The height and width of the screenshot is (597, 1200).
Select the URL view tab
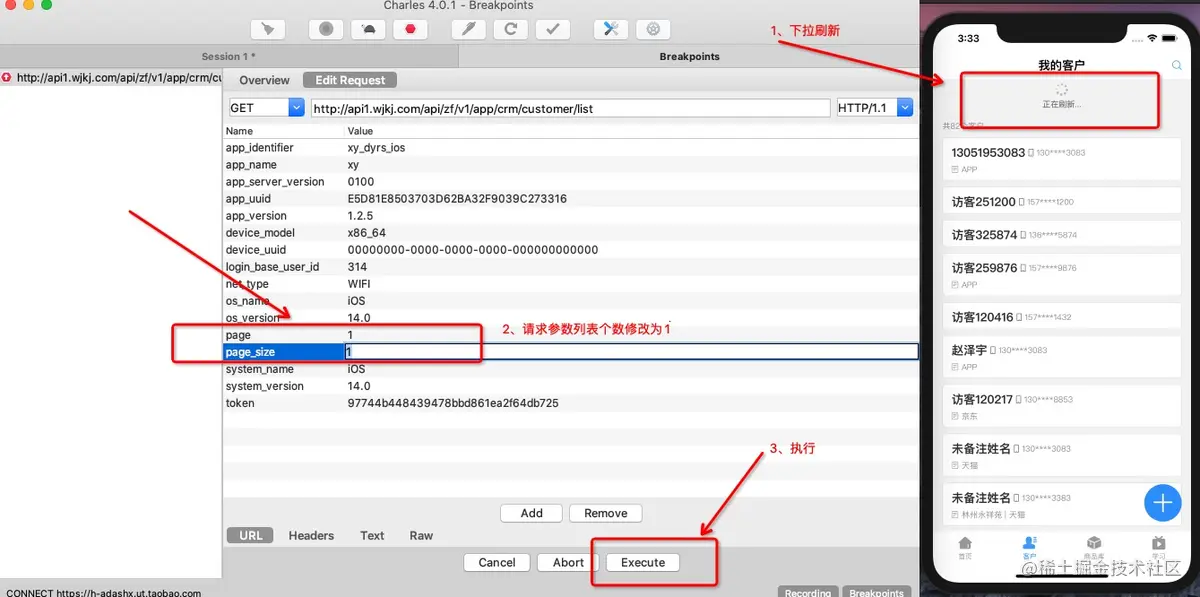[251, 535]
